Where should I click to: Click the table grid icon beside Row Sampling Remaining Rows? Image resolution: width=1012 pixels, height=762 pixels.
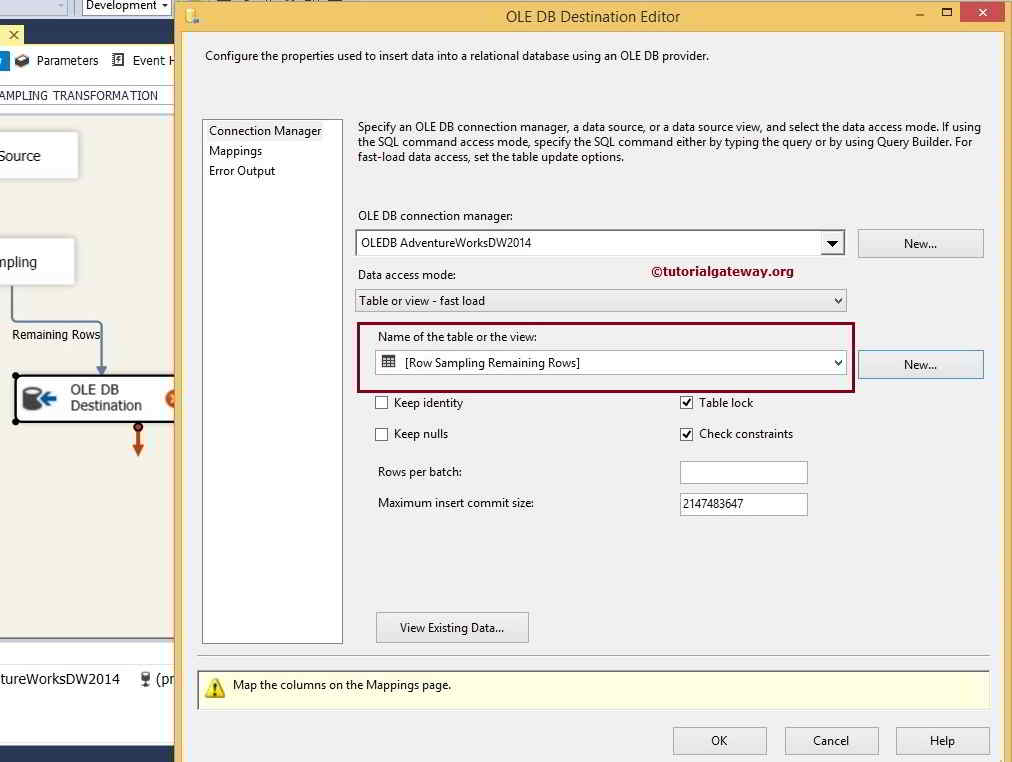(x=387, y=364)
